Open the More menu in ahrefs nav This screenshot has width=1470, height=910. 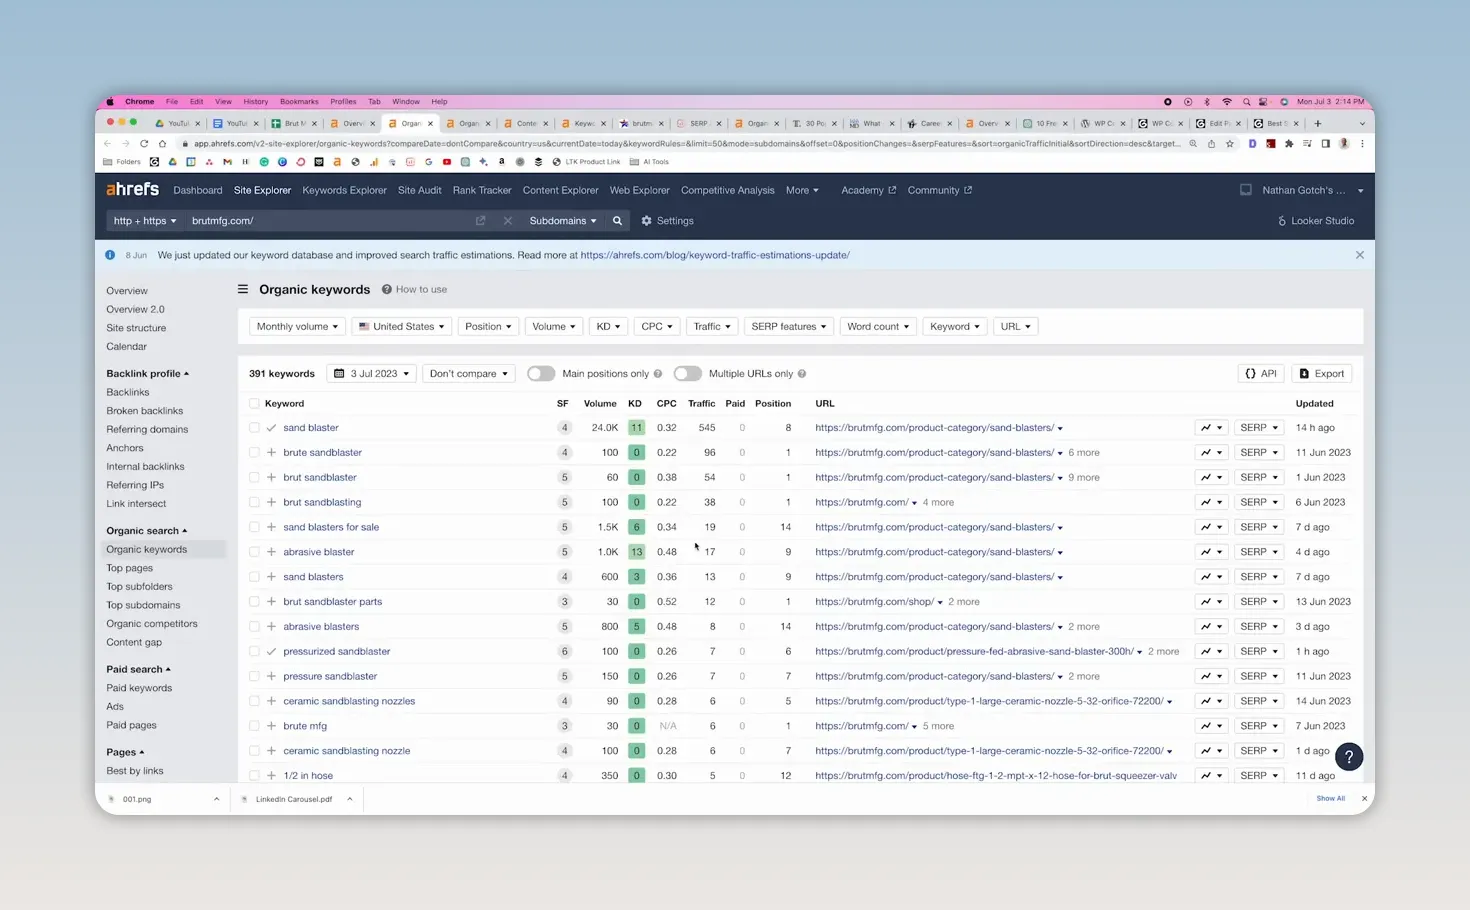point(802,190)
